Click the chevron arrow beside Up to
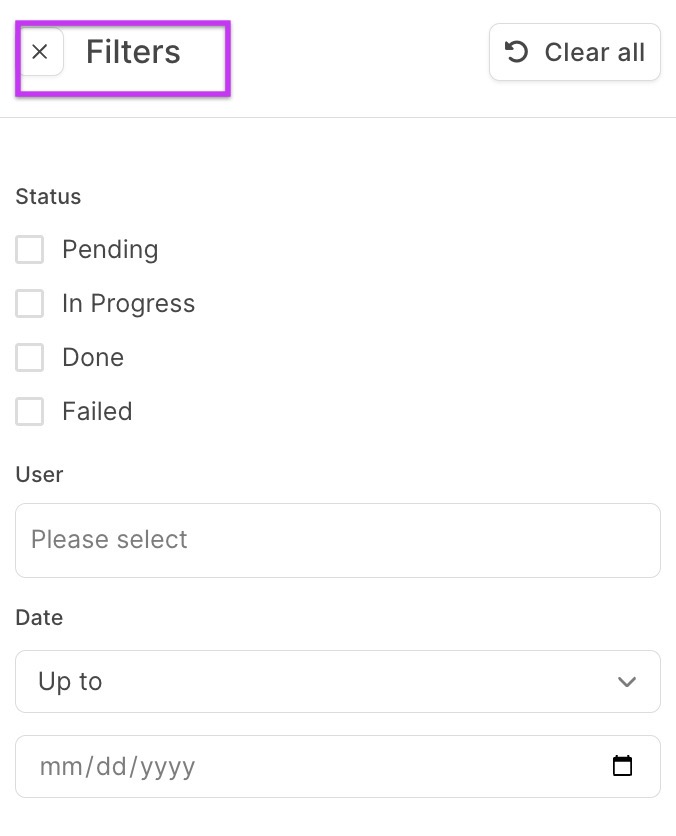Screen dimensions: 676x836 627,682
